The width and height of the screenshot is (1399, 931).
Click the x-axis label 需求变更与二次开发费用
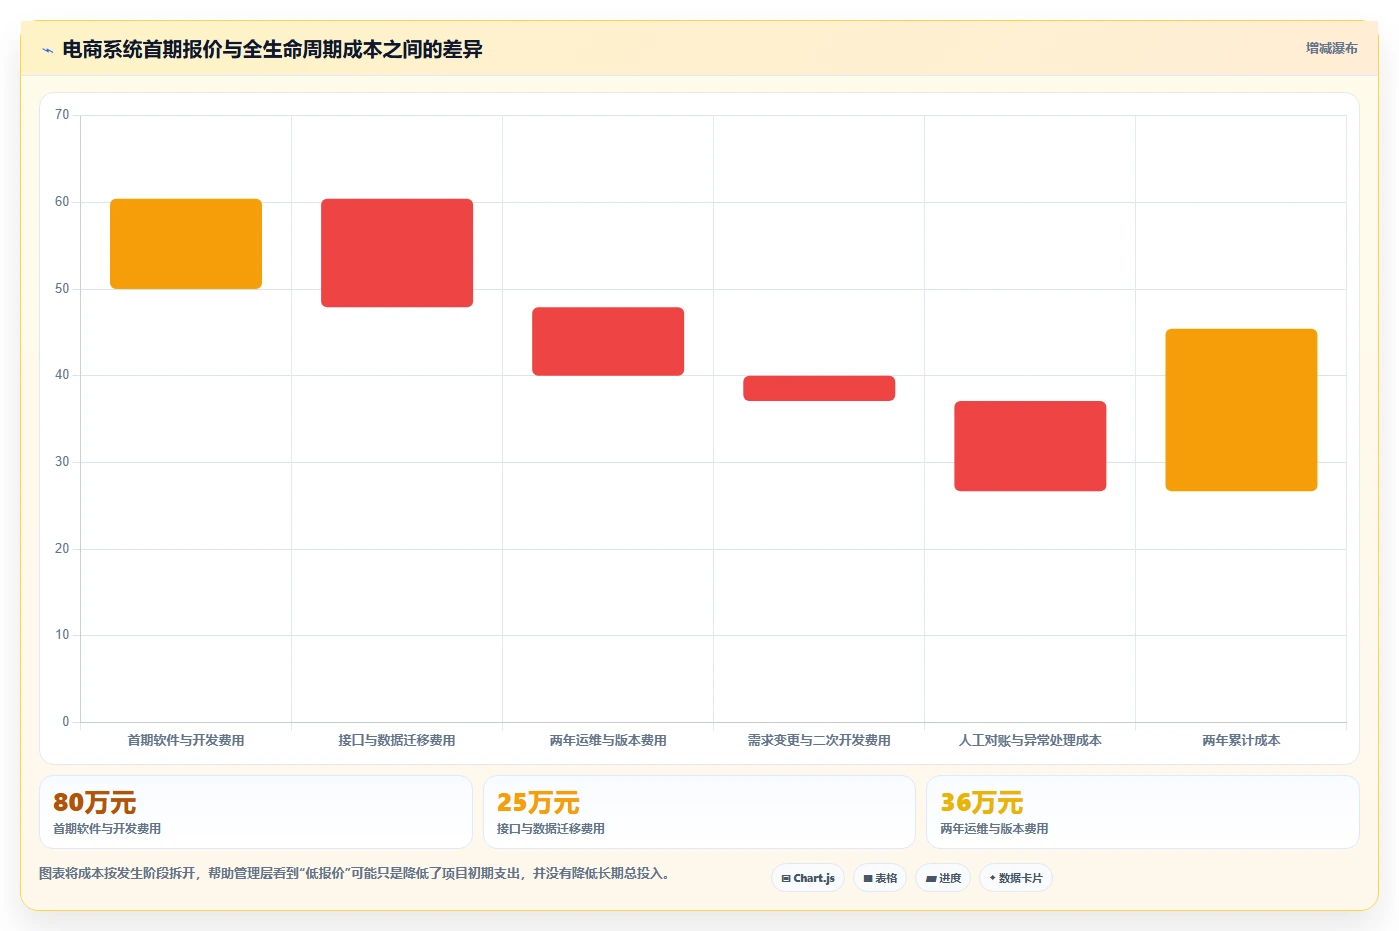click(819, 740)
